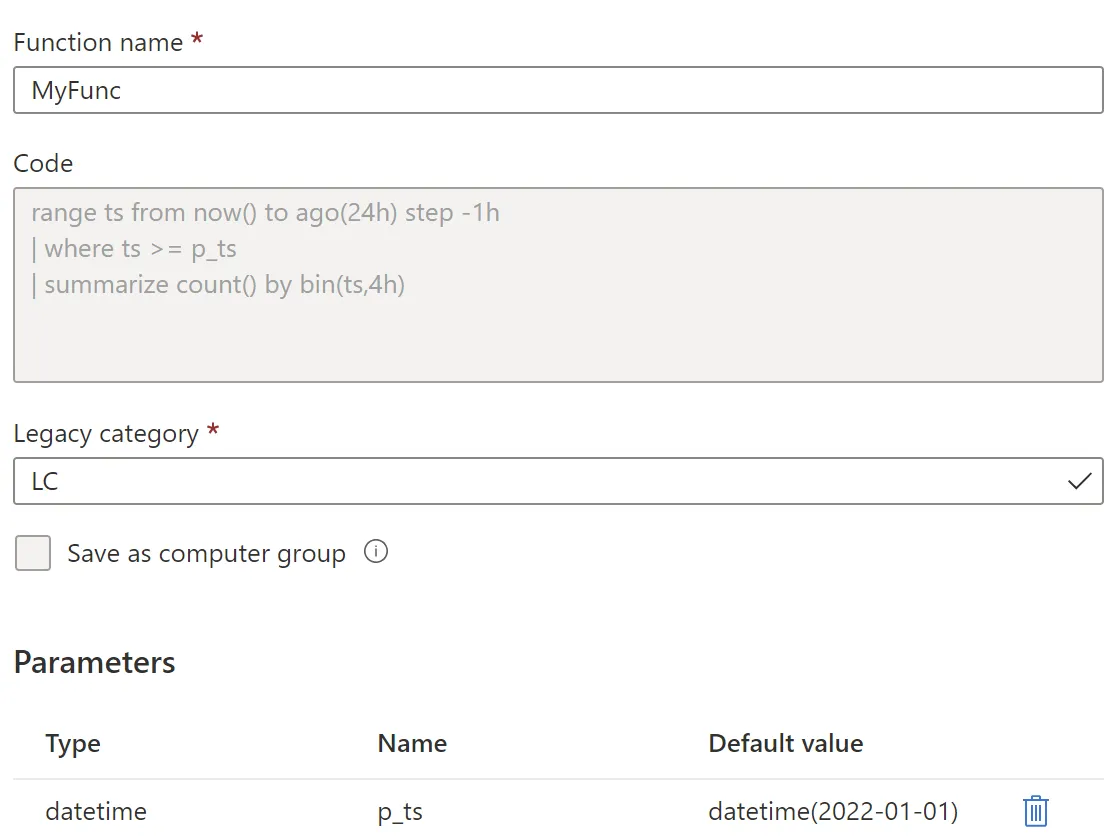Image resolution: width=1118 pixels, height=836 pixels.
Task: Click the Name column header
Action: tap(412, 744)
